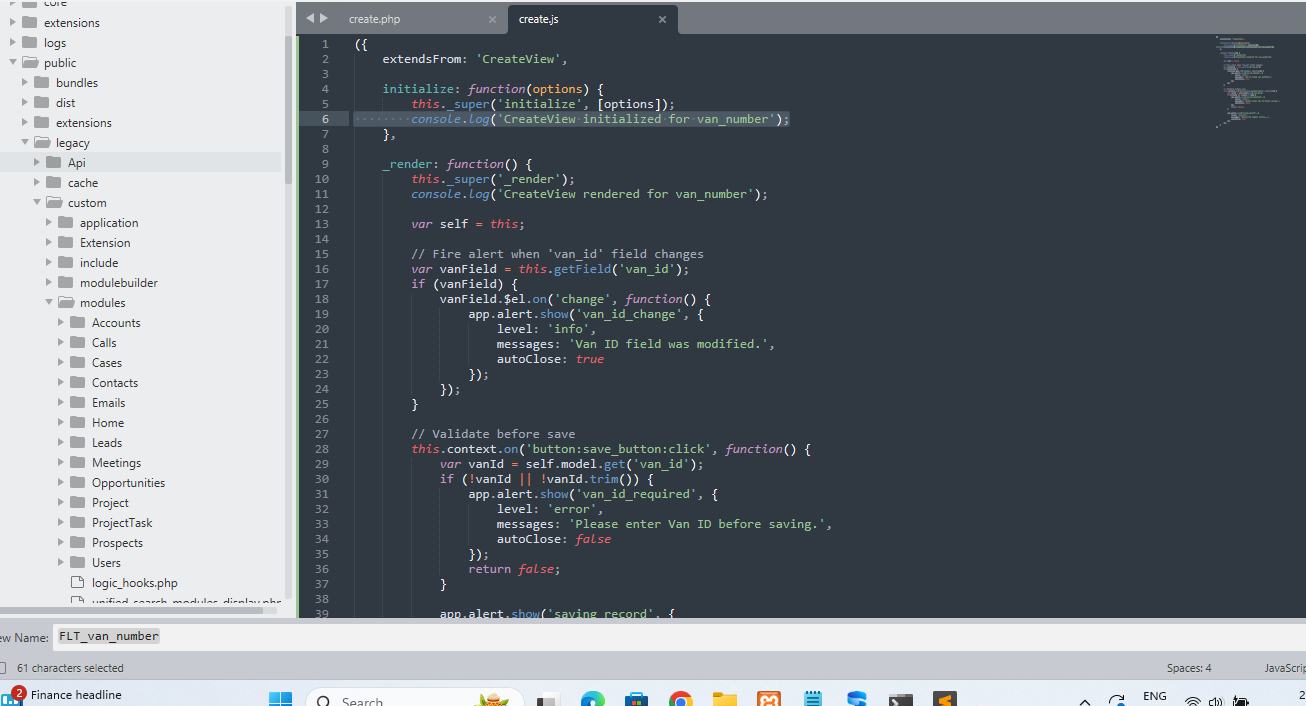Close the create.php tab
This screenshot has height=706, width=1306.
tap(492, 20)
